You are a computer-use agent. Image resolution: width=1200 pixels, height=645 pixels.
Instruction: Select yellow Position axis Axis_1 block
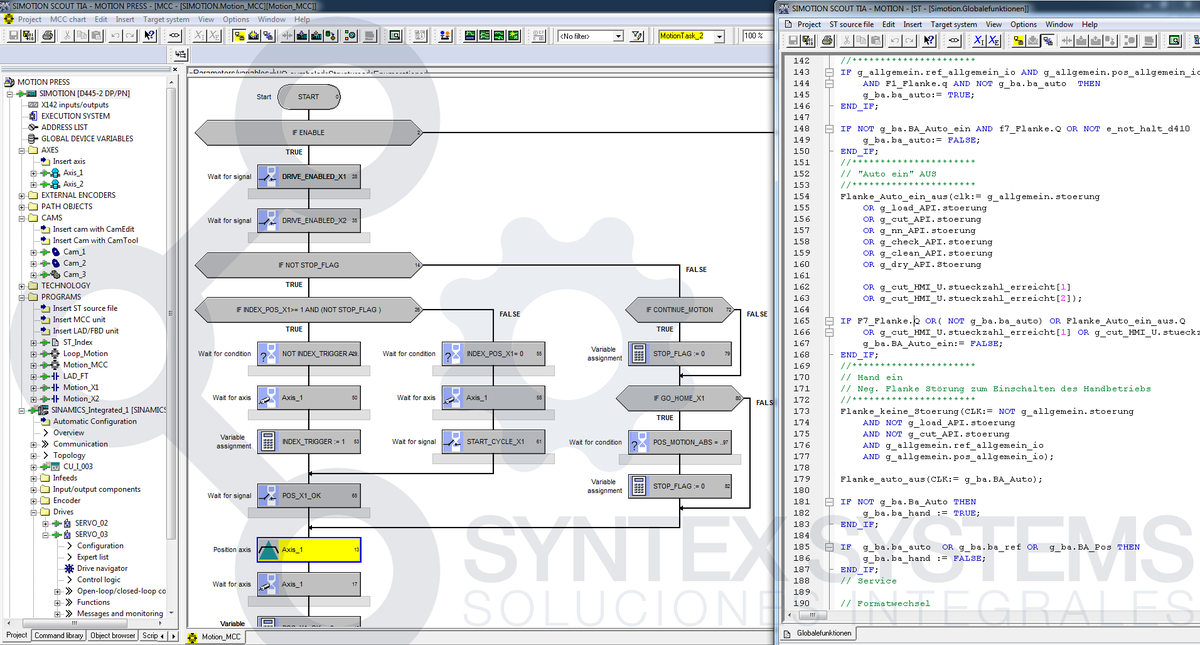(x=308, y=550)
